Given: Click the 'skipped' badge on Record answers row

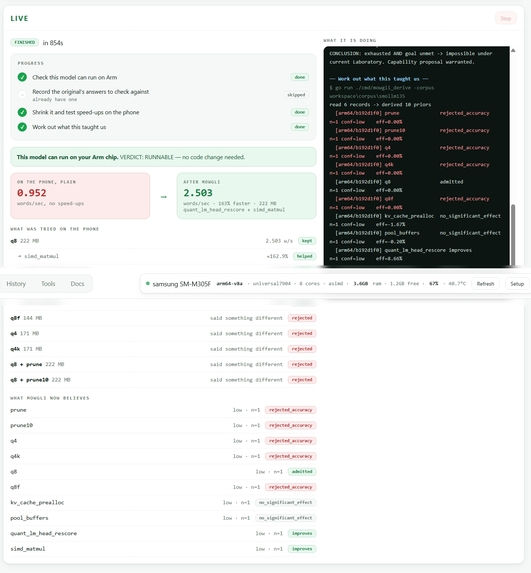Looking at the screenshot, I should [x=296, y=95].
